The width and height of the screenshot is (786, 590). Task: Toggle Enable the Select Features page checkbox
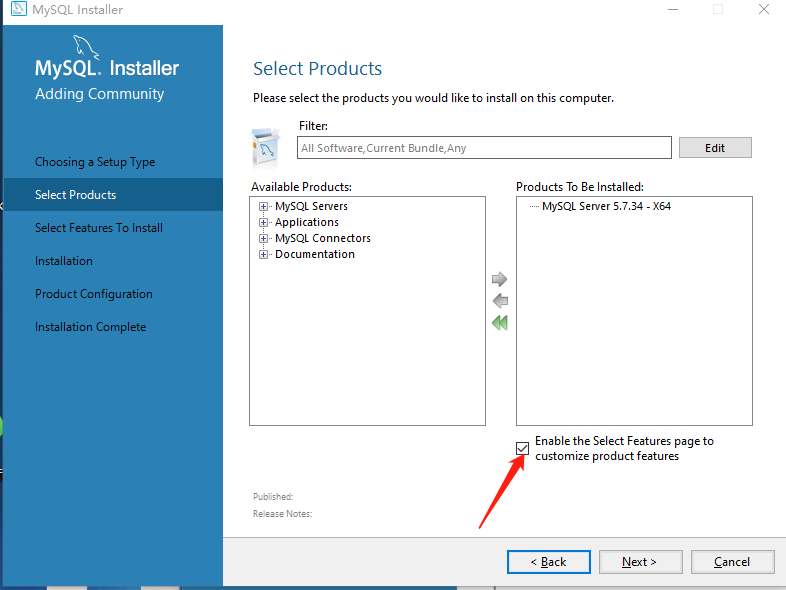522,448
